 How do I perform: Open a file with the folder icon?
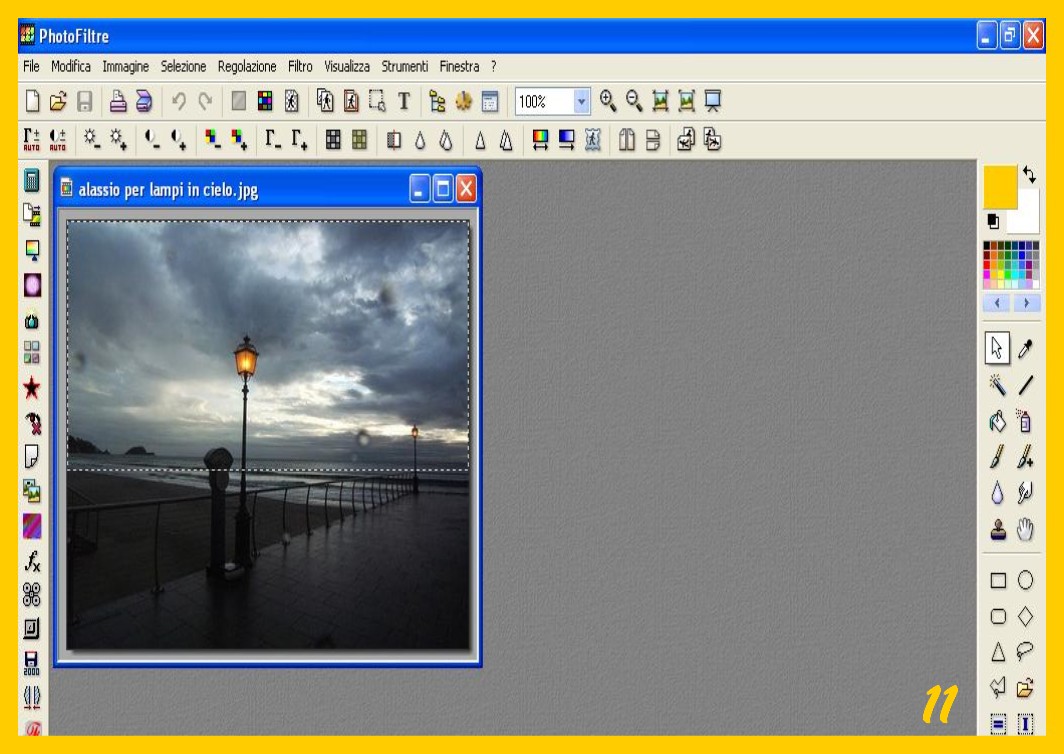[x=58, y=101]
